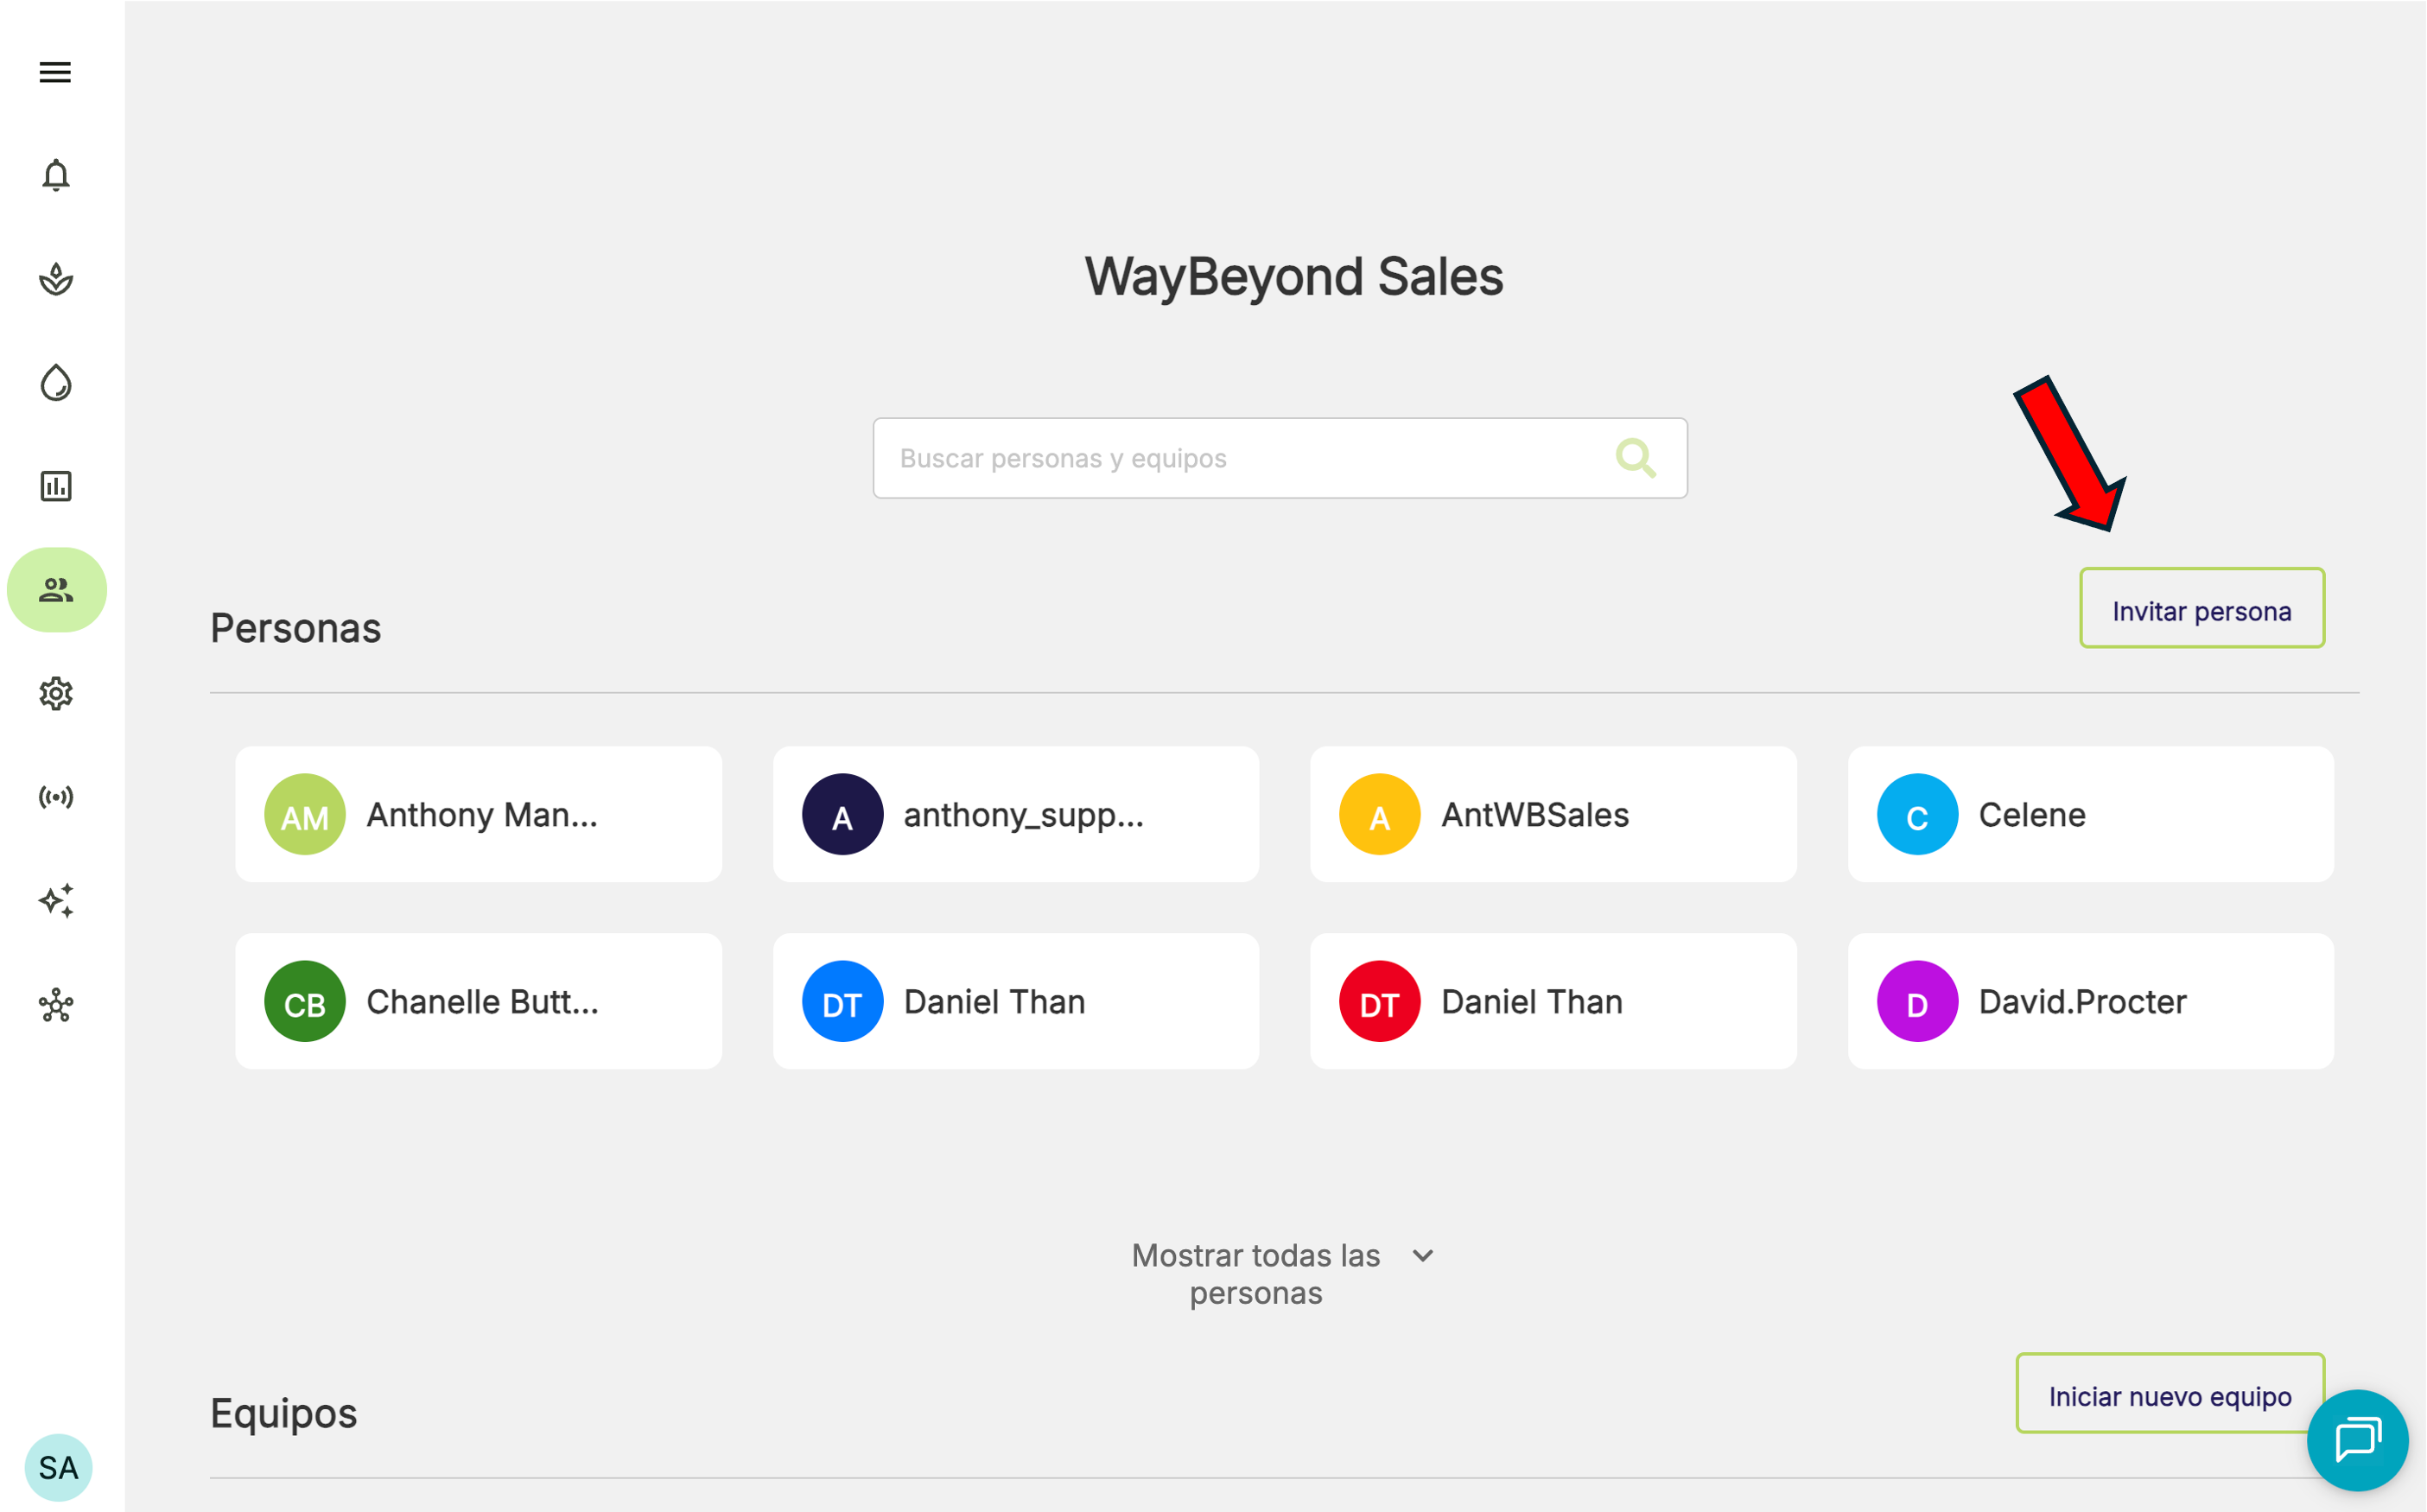Click the Buscar personas y equipos field
2427x1512 pixels.
tap(1280, 458)
